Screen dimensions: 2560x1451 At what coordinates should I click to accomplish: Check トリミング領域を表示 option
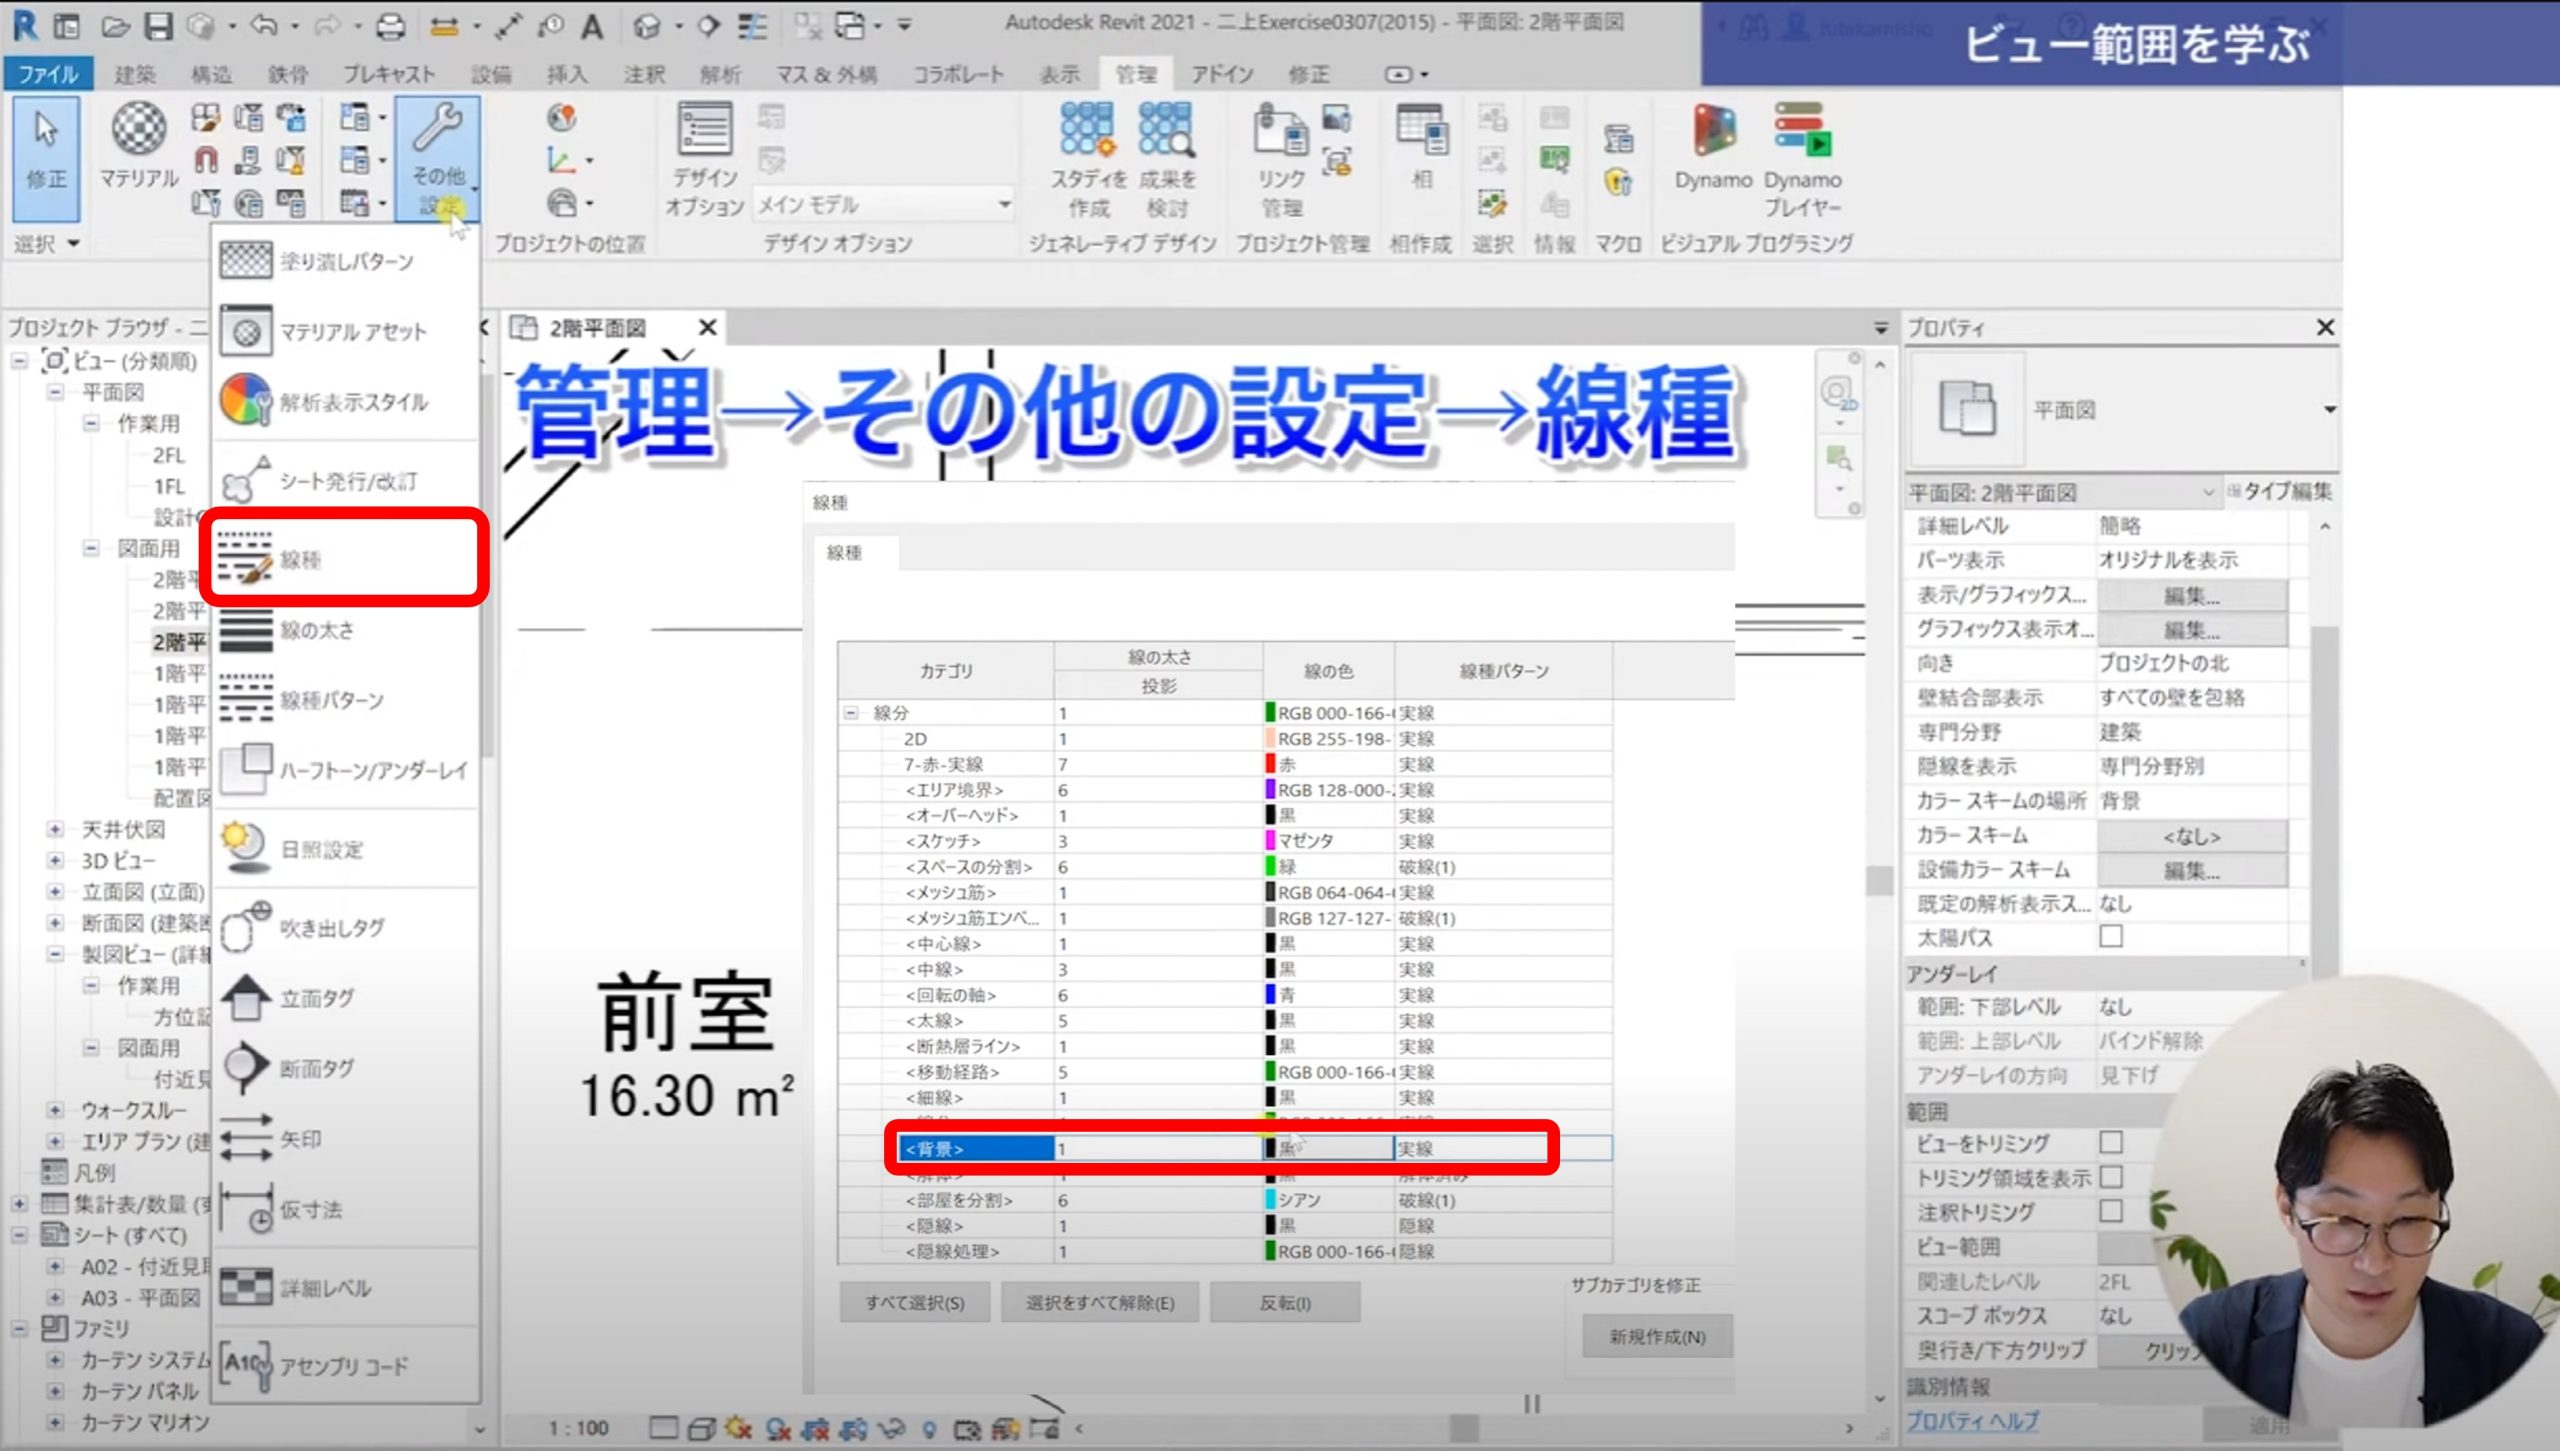point(2111,1177)
